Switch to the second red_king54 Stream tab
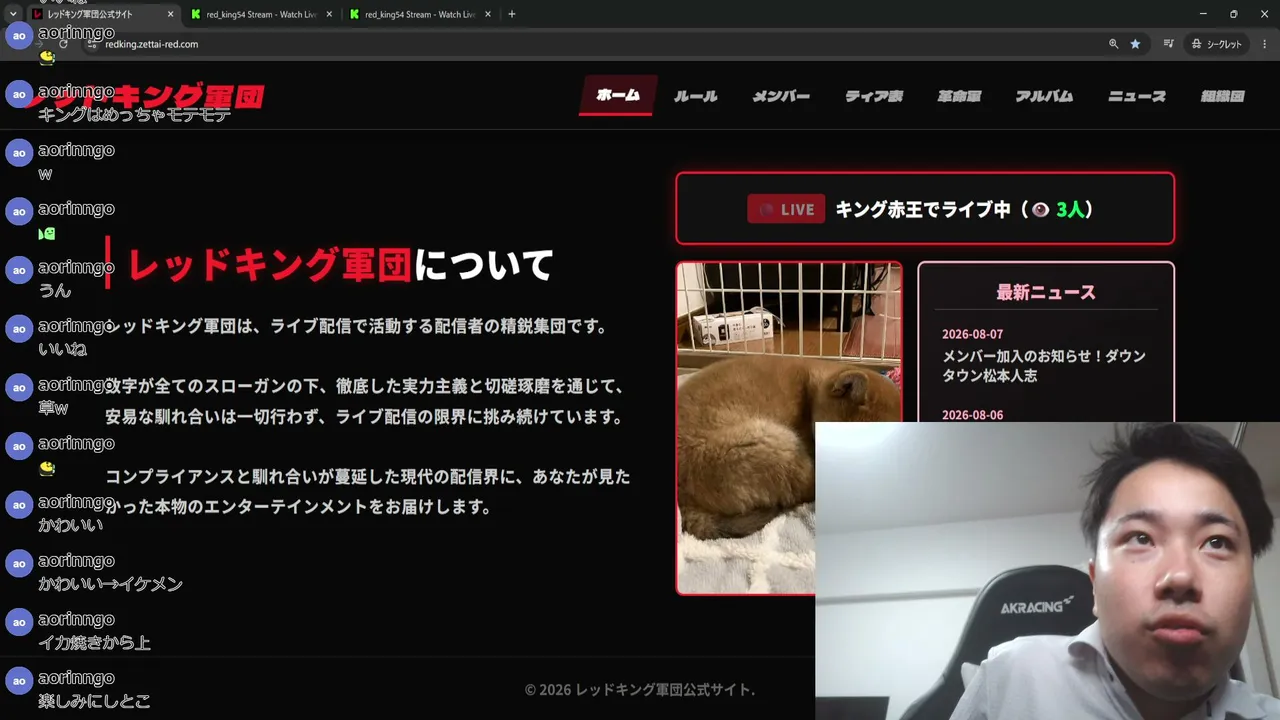 [418, 15]
